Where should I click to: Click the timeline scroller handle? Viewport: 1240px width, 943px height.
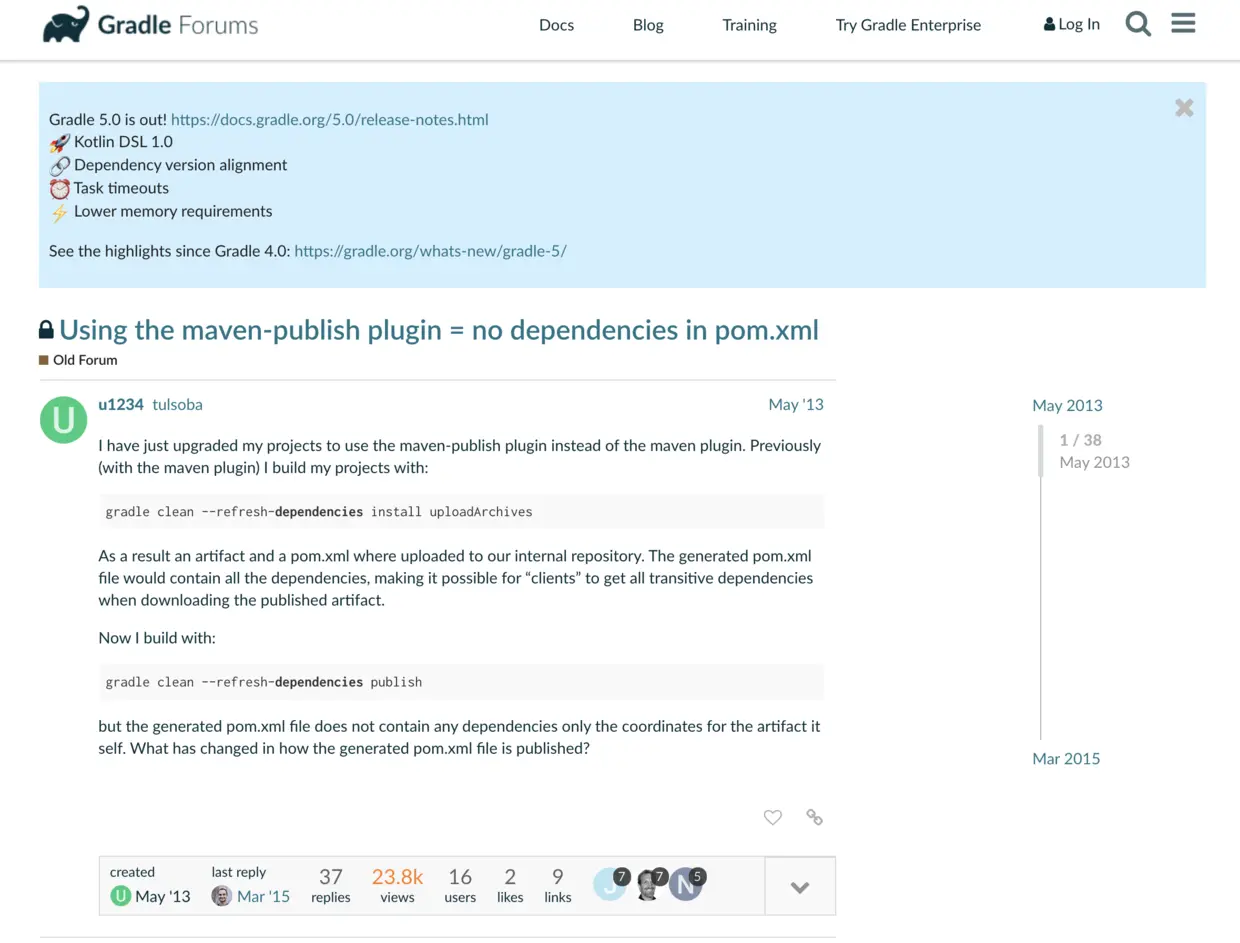click(1040, 450)
